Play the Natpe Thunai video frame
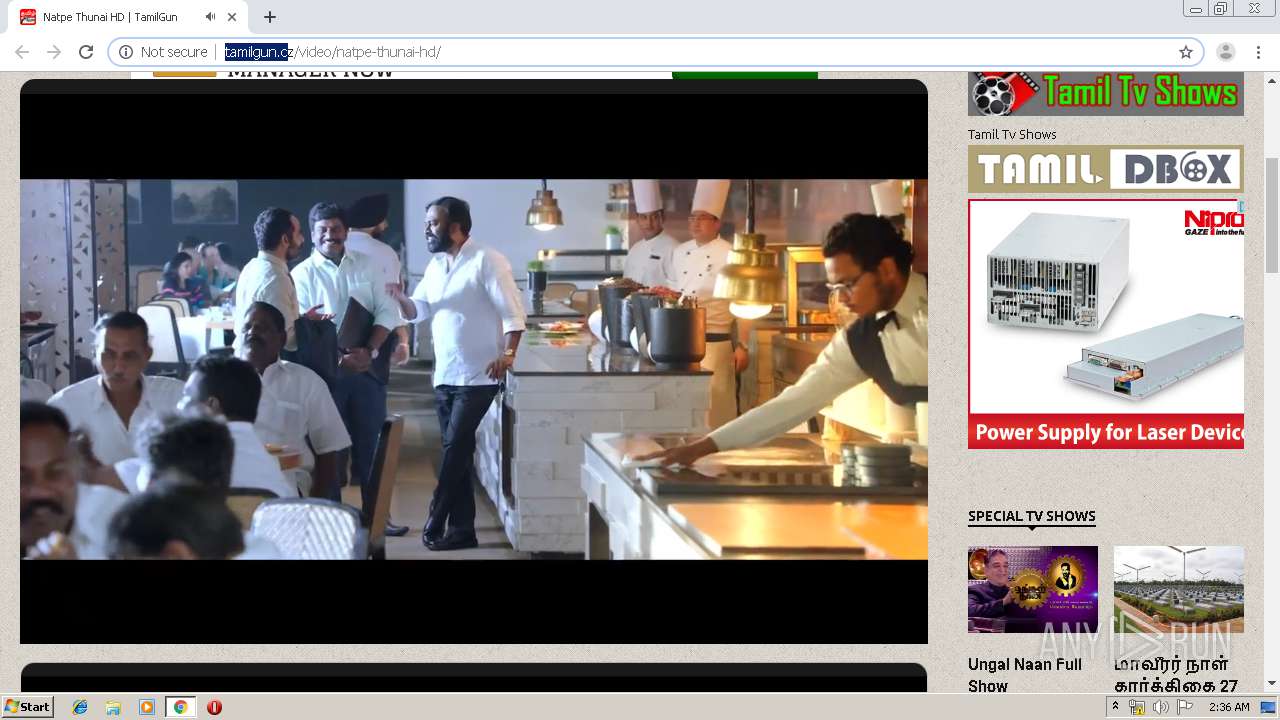The width and height of the screenshot is (1280, 720). click(474, 369)
